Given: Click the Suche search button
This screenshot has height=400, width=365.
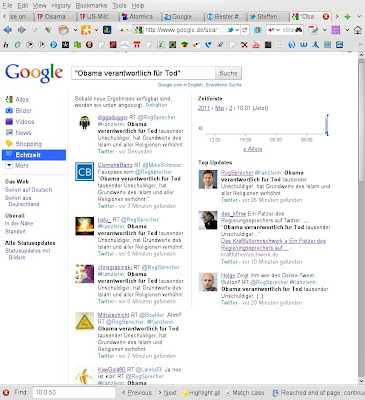Looking at the screenshot, I should click(x=228, y=73).
